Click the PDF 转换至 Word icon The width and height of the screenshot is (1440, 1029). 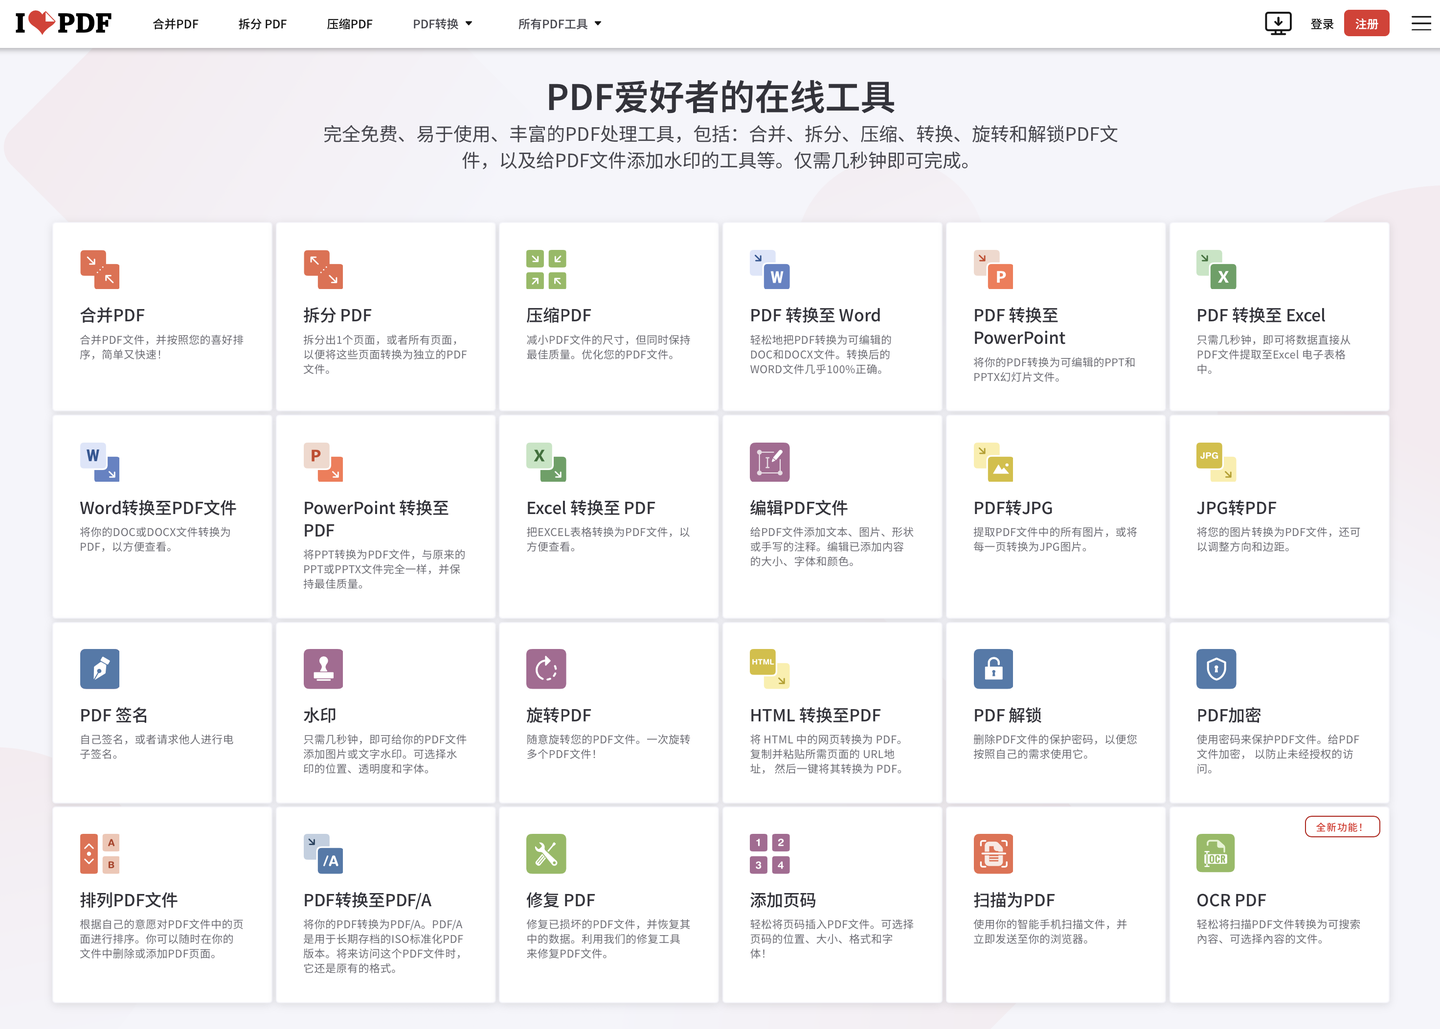[x=770, y=269]
